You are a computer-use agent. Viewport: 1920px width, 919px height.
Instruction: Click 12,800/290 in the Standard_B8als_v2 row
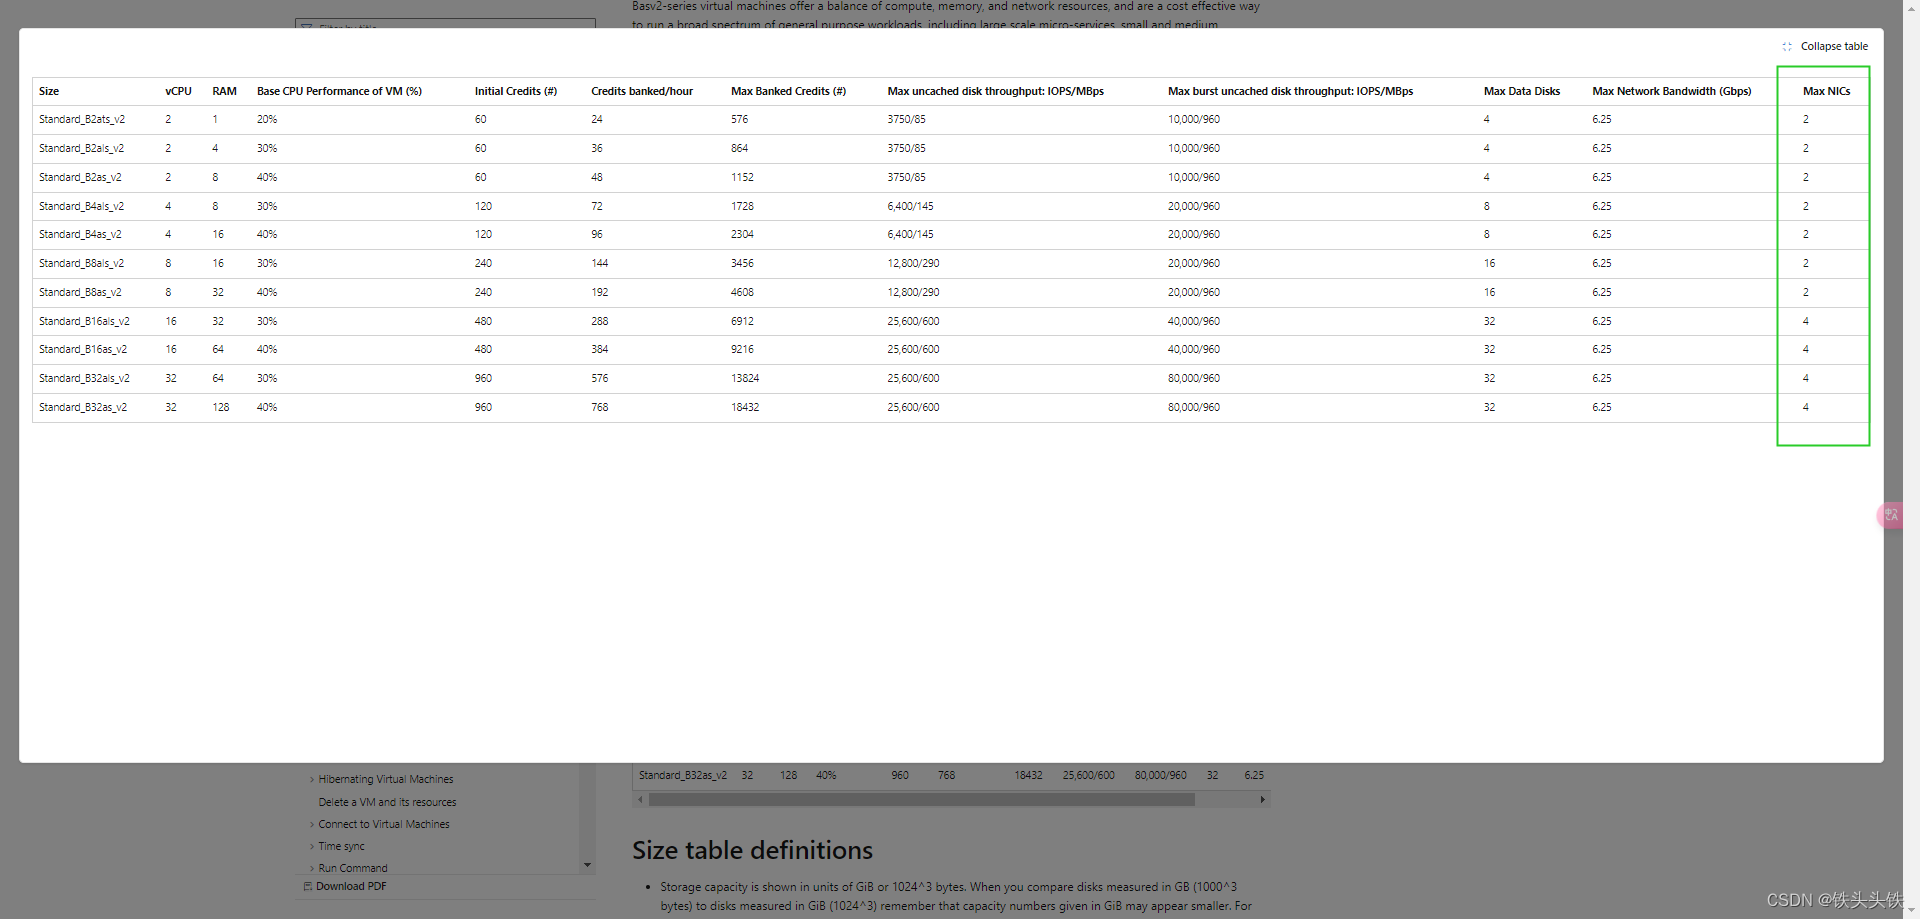913,263
